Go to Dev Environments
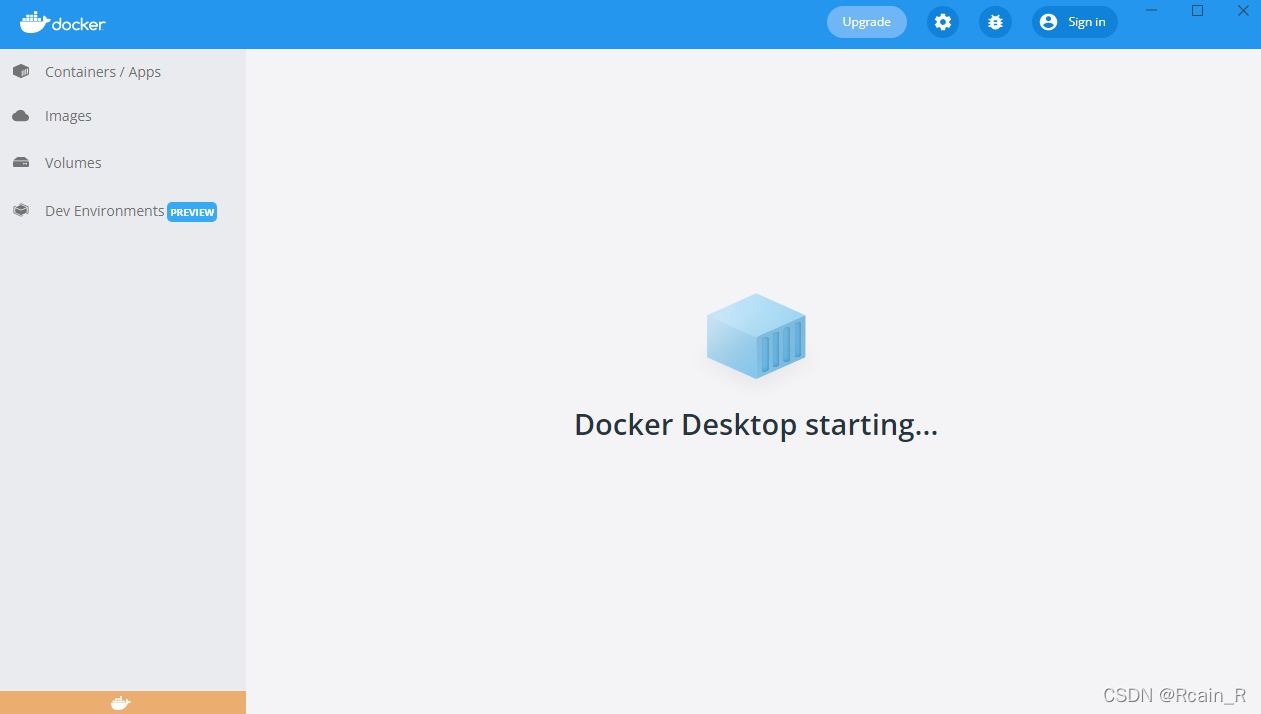 [104, 210]
